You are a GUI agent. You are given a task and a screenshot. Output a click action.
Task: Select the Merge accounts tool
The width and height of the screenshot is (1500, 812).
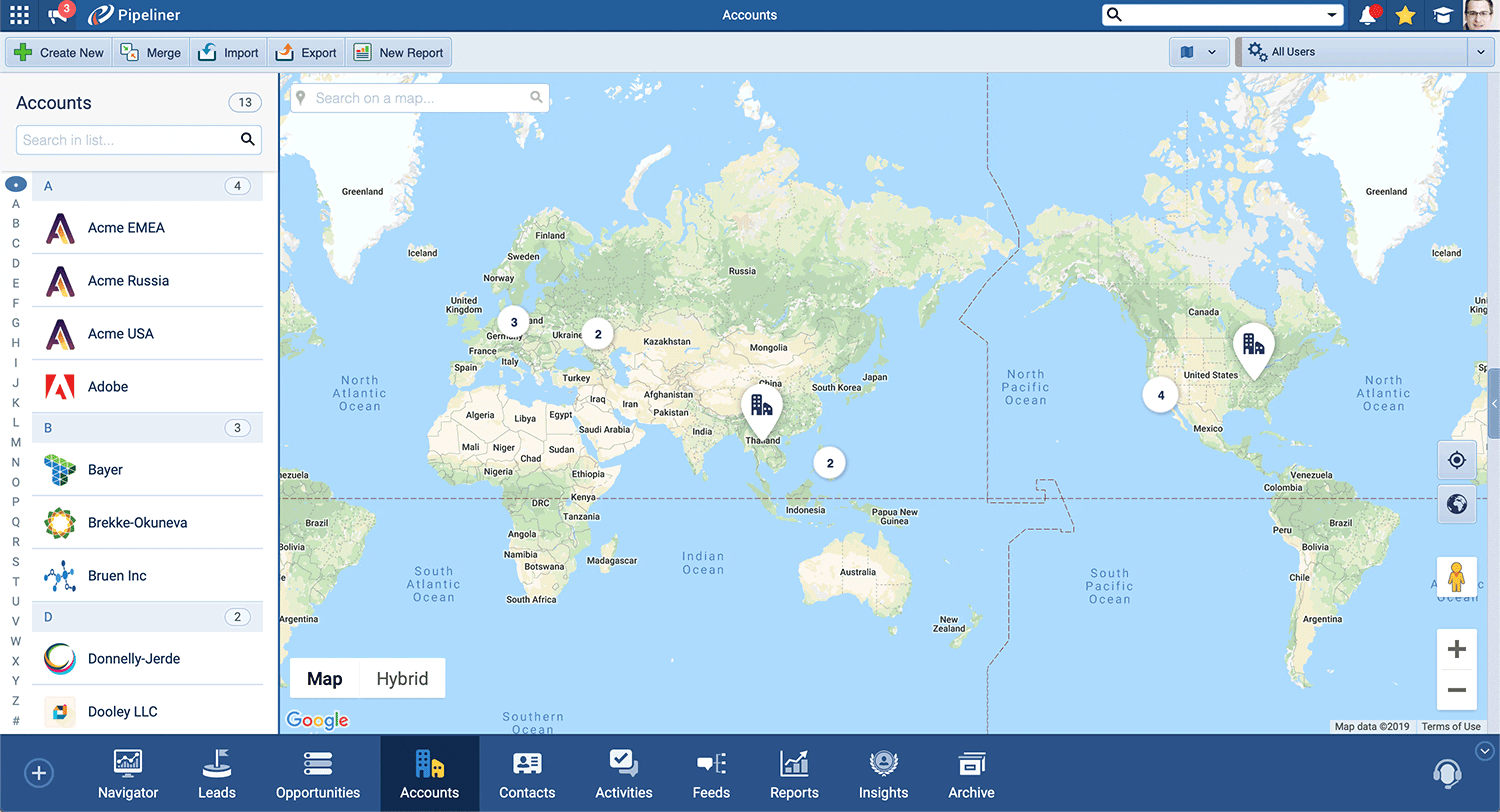[x=150, y=51]
